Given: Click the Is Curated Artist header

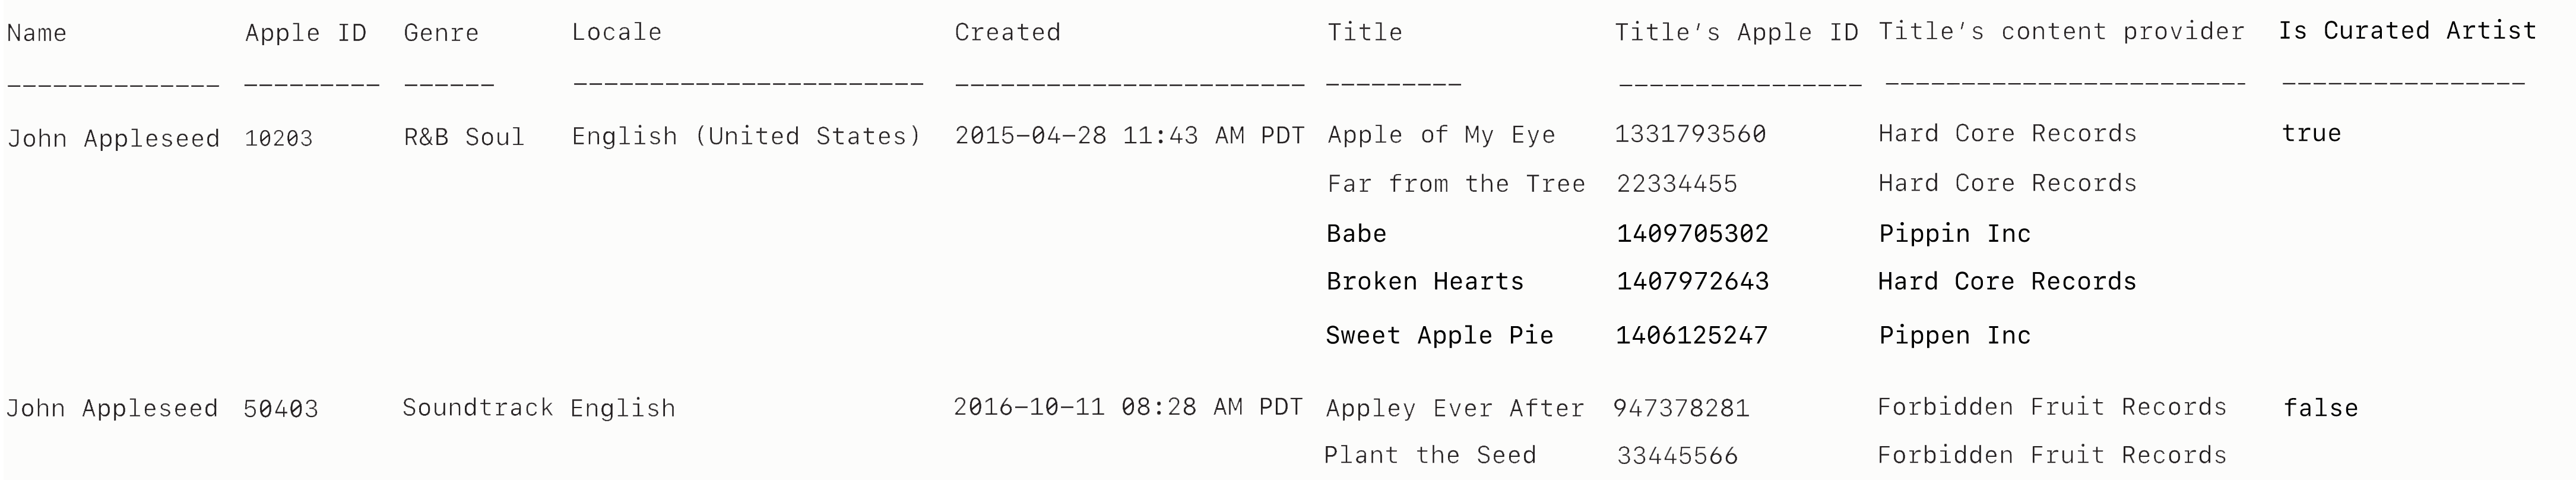Looking at the screenshot, I should (x=2407, y=31).
